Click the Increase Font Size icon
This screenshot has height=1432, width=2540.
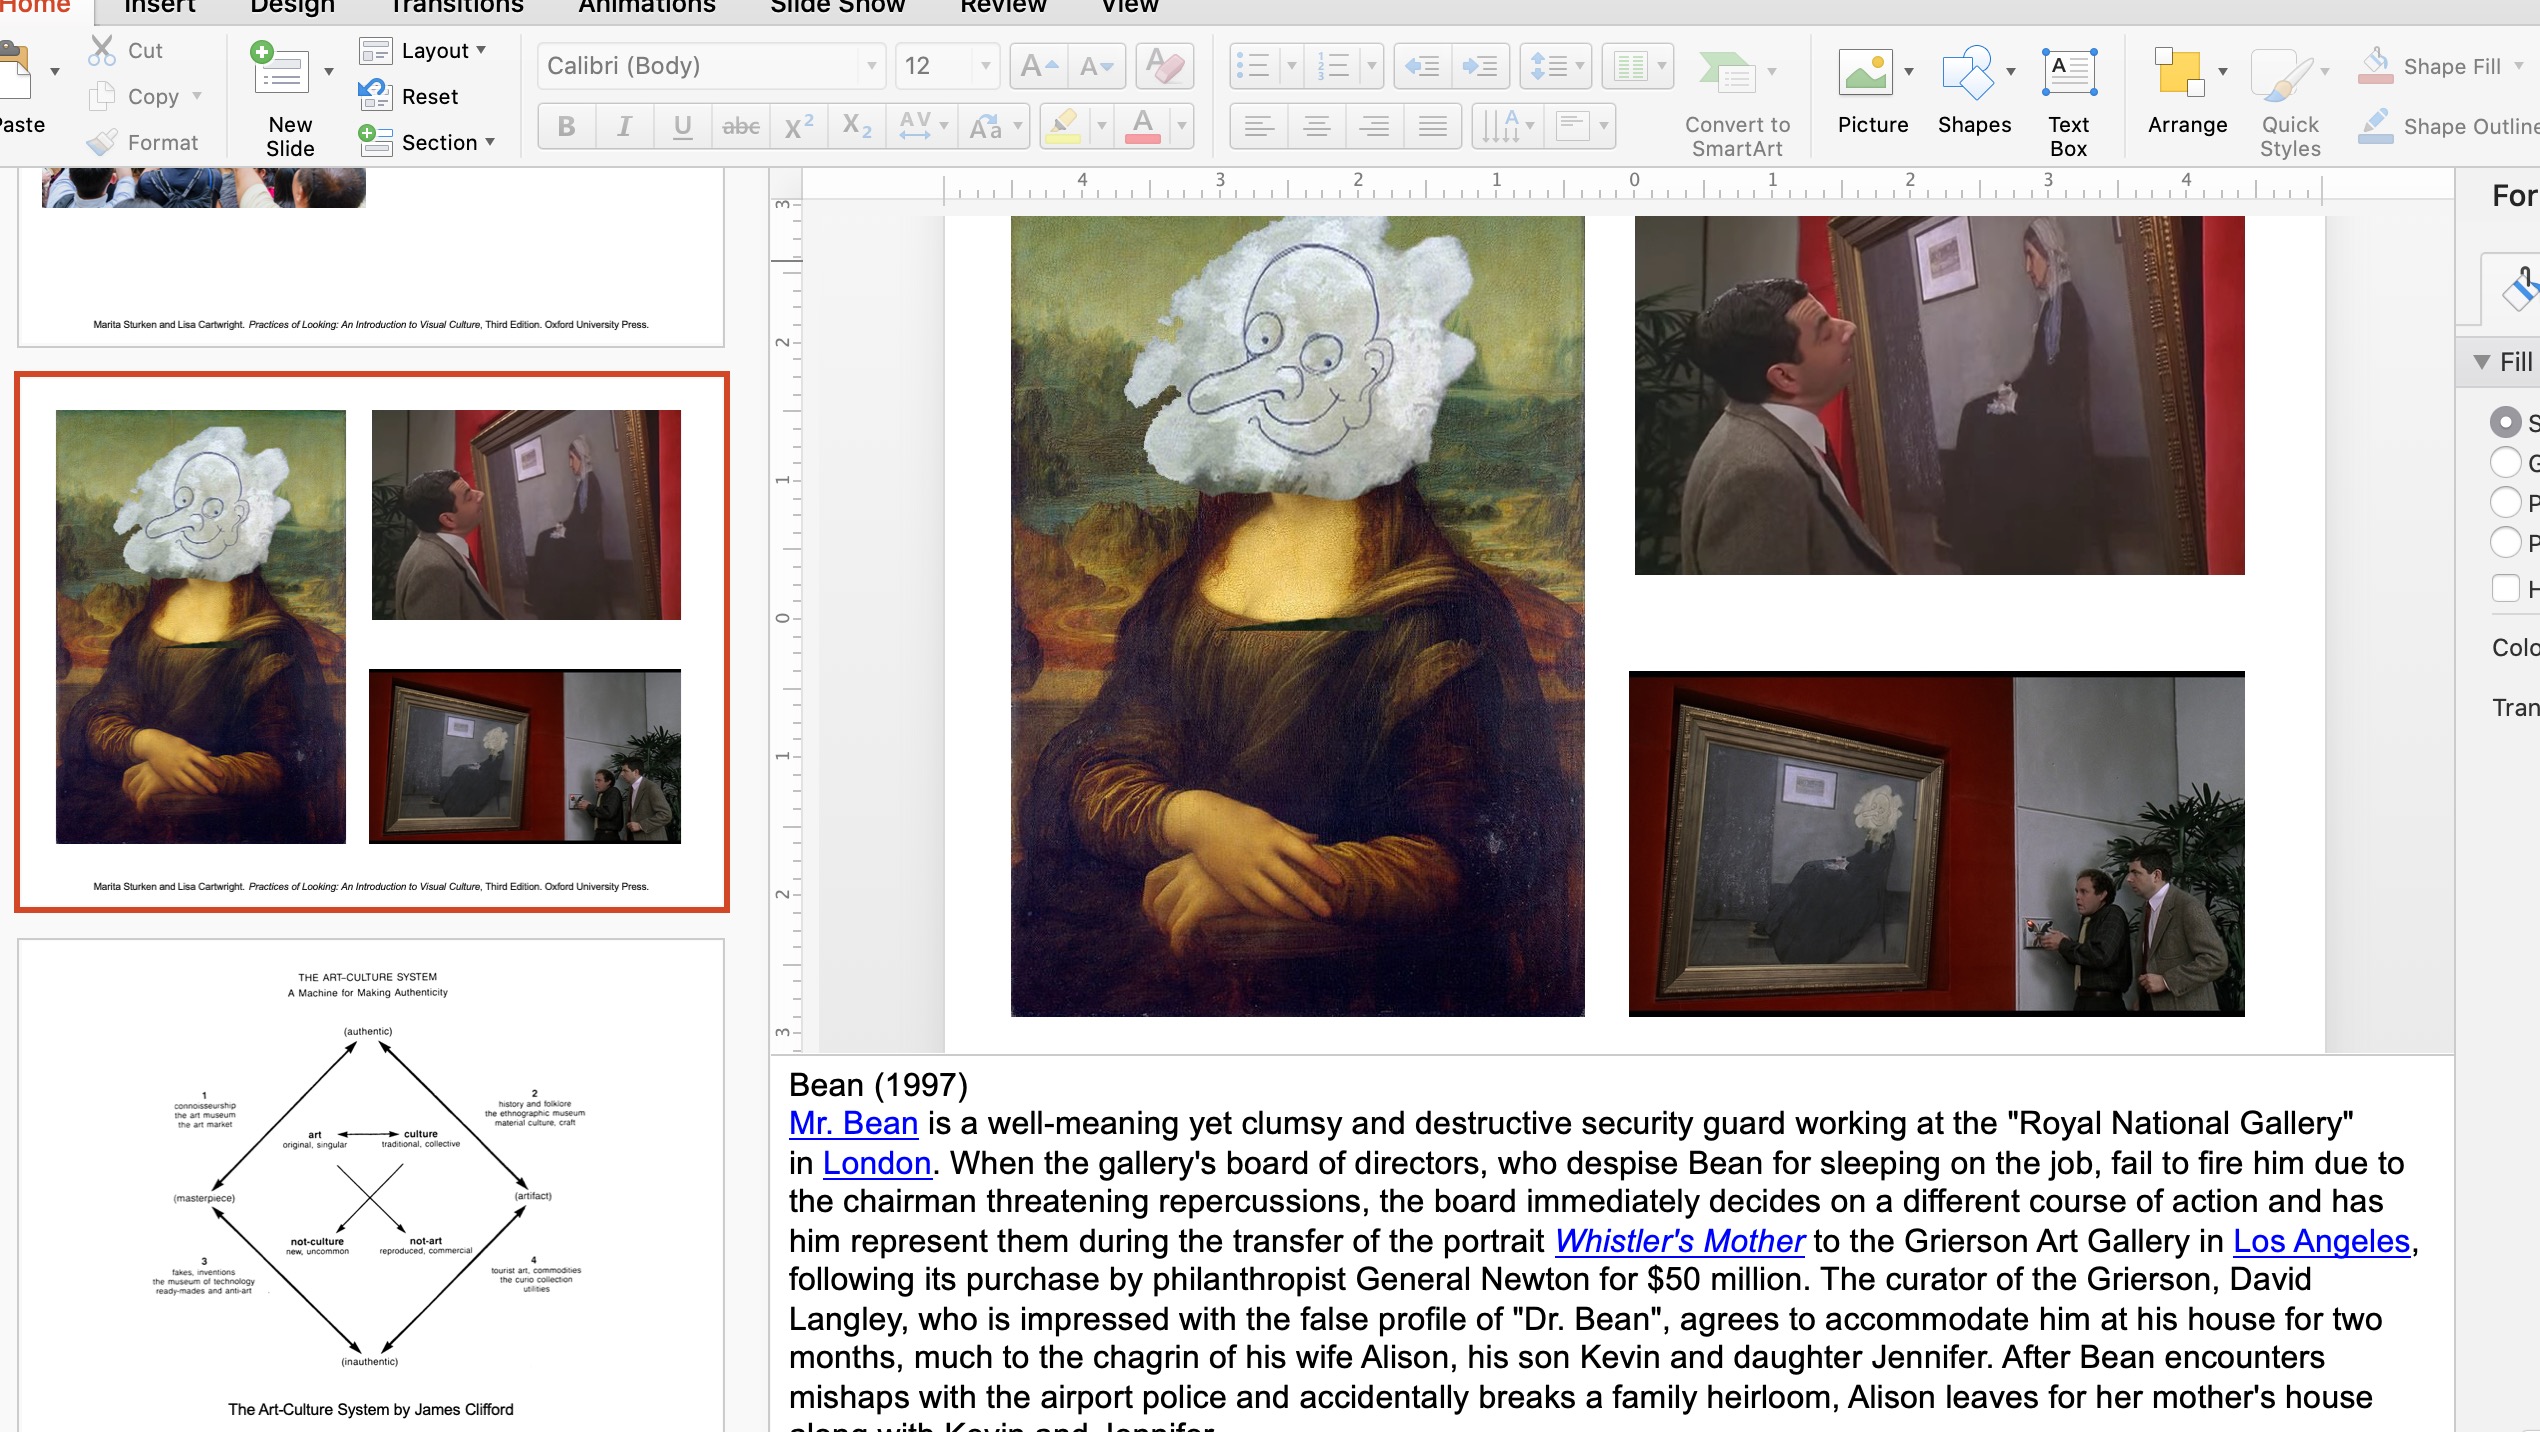click(x=1038, y=67)
